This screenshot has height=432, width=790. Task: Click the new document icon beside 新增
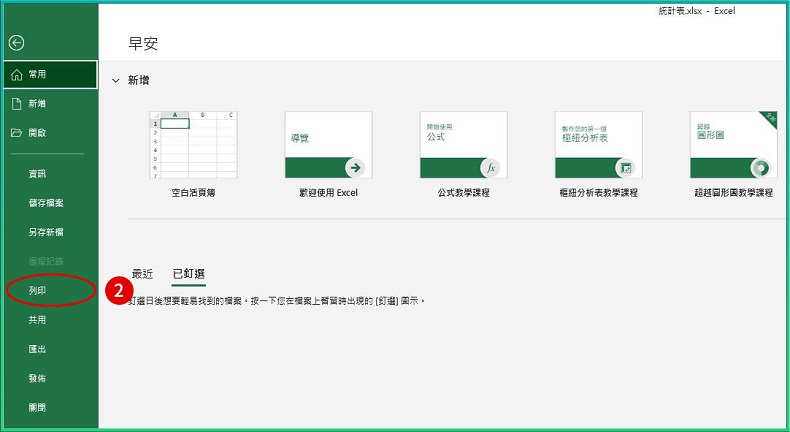(17, 104)
